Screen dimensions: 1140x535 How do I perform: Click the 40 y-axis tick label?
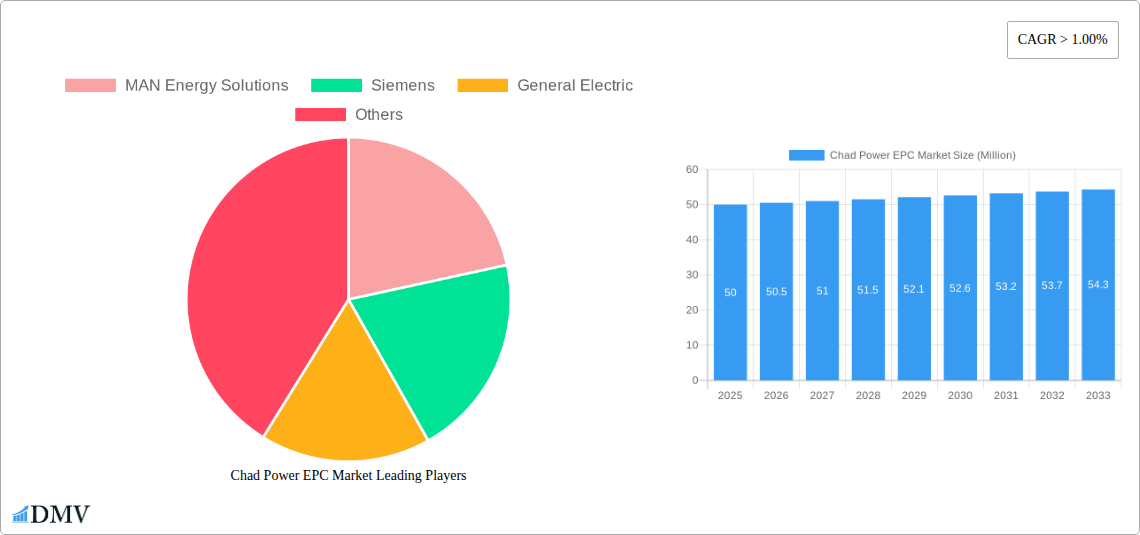click(x=691, y=240)
